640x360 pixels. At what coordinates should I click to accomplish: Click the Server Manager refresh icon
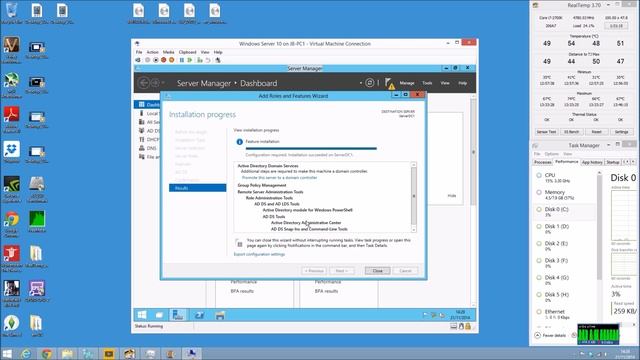[x=369, y=83]
